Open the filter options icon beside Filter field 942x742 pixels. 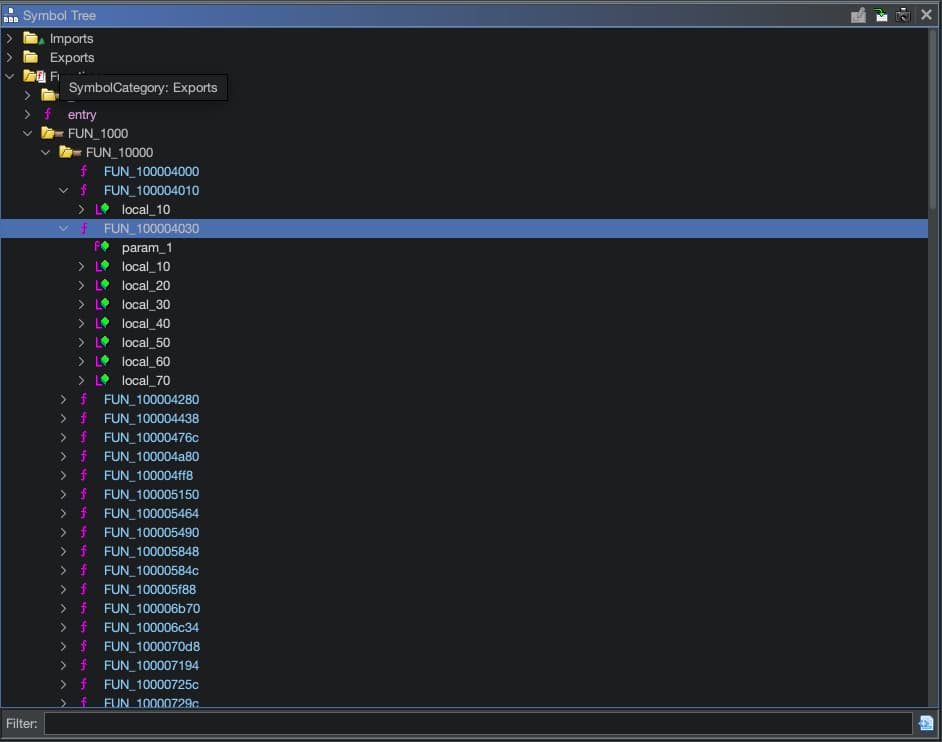[926, 723]
